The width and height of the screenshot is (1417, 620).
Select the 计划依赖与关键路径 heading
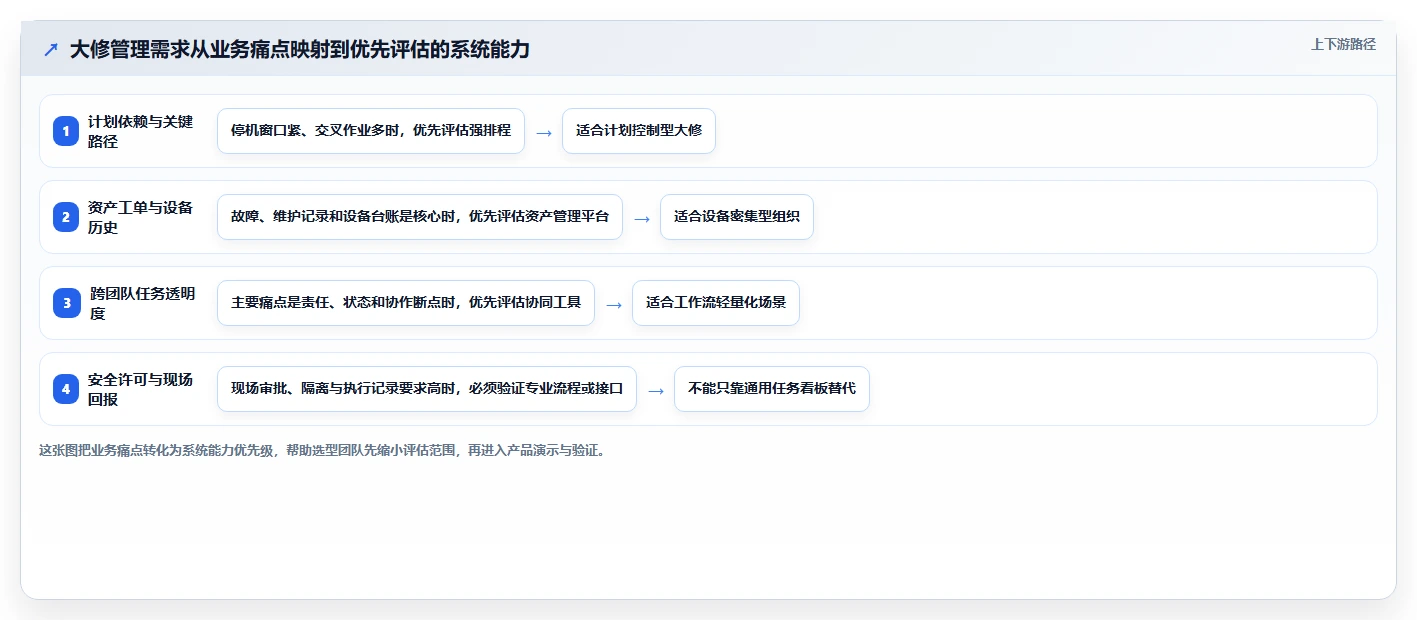[x=140, y=131]
